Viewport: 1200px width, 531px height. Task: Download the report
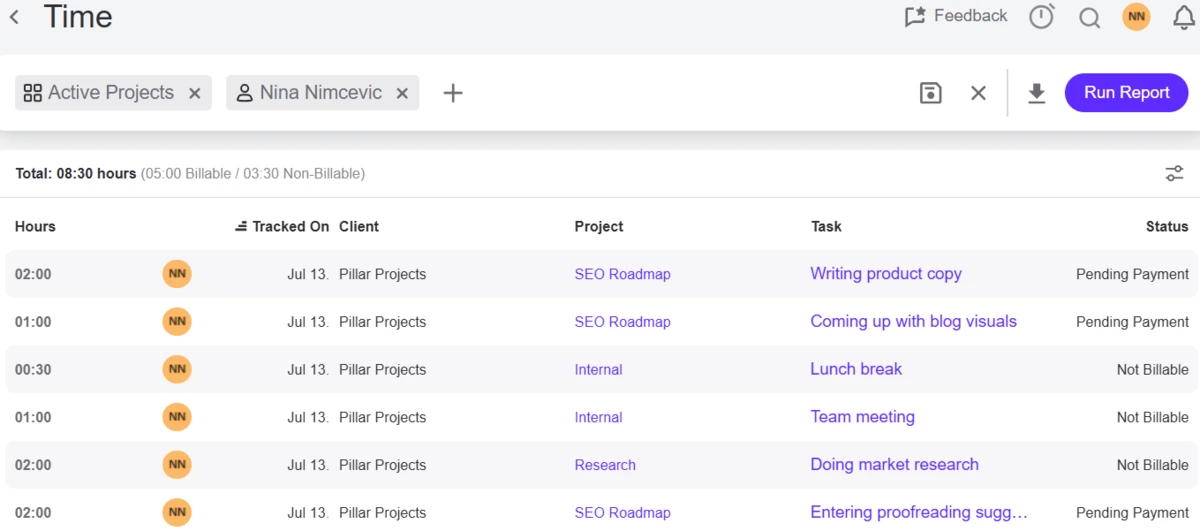point(1037,93)
